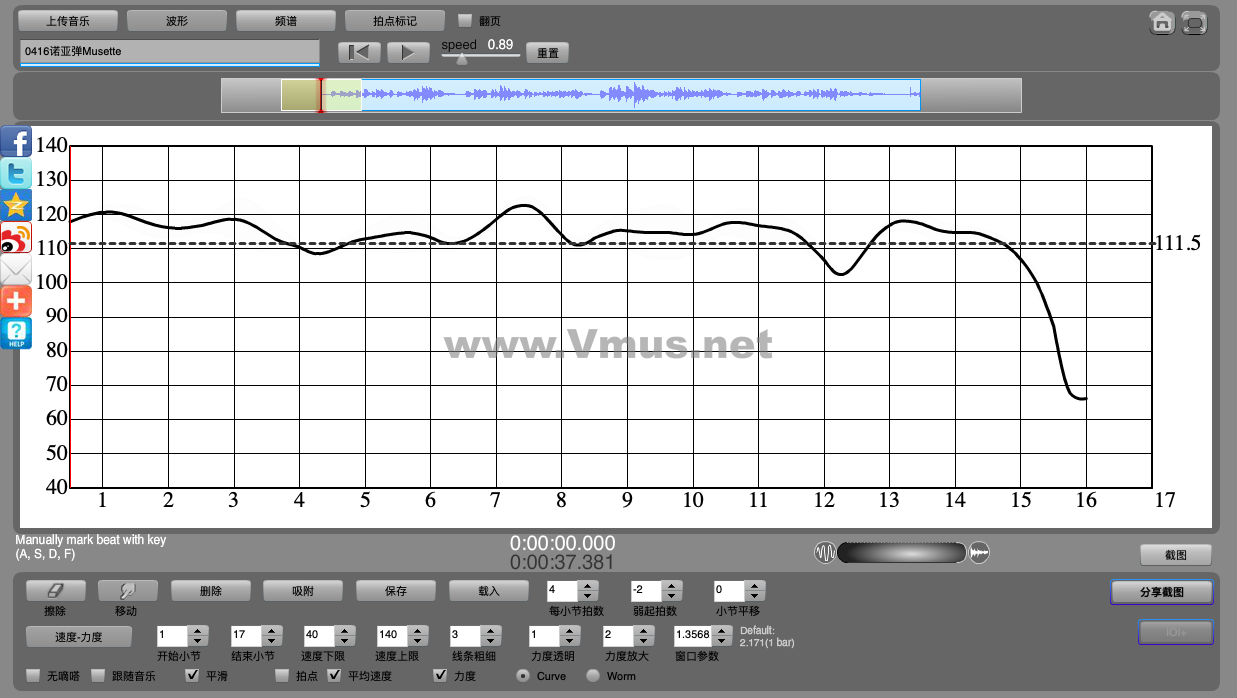The height and width of the screenshot is (698, 1237).
Task: Enable the 翻页 page-flip checkbox
Action: point(465,21)
